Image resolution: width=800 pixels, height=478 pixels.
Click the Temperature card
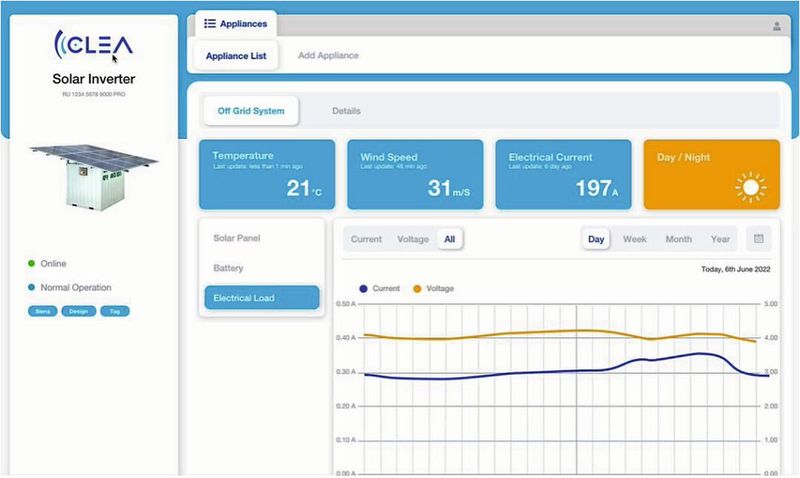click(267, 174)
